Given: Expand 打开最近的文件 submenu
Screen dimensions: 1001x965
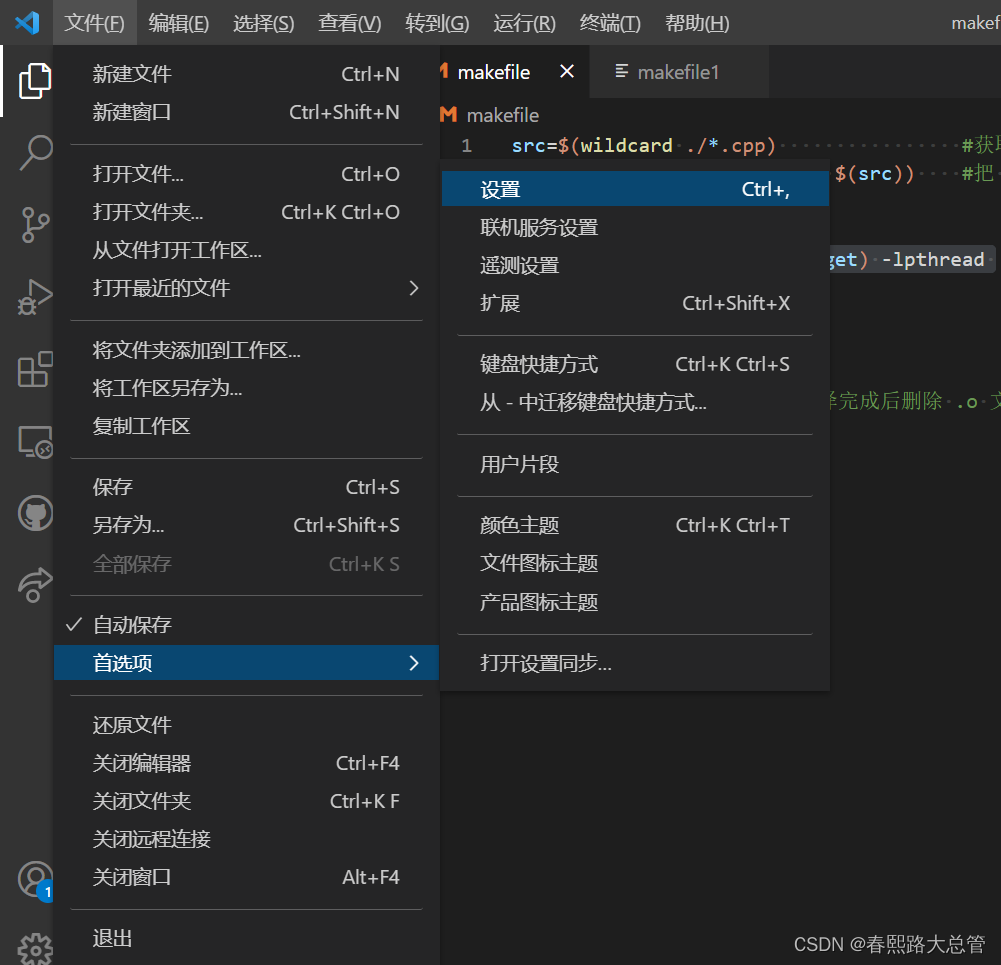Looking at the screenshot, I should 246,288.
